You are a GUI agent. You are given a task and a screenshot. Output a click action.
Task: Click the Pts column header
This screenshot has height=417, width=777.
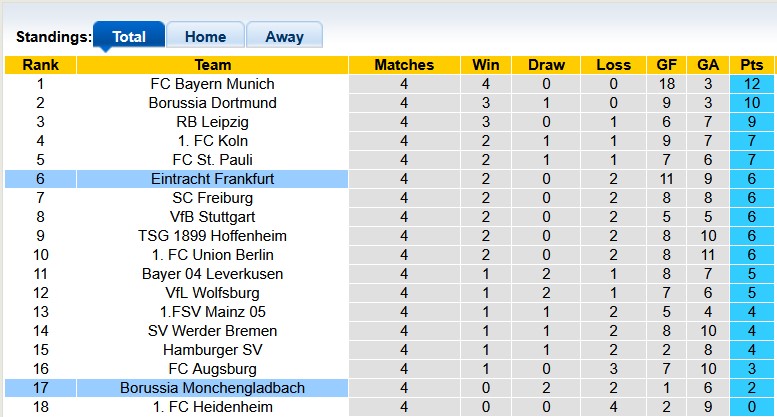tap(752, 65)
